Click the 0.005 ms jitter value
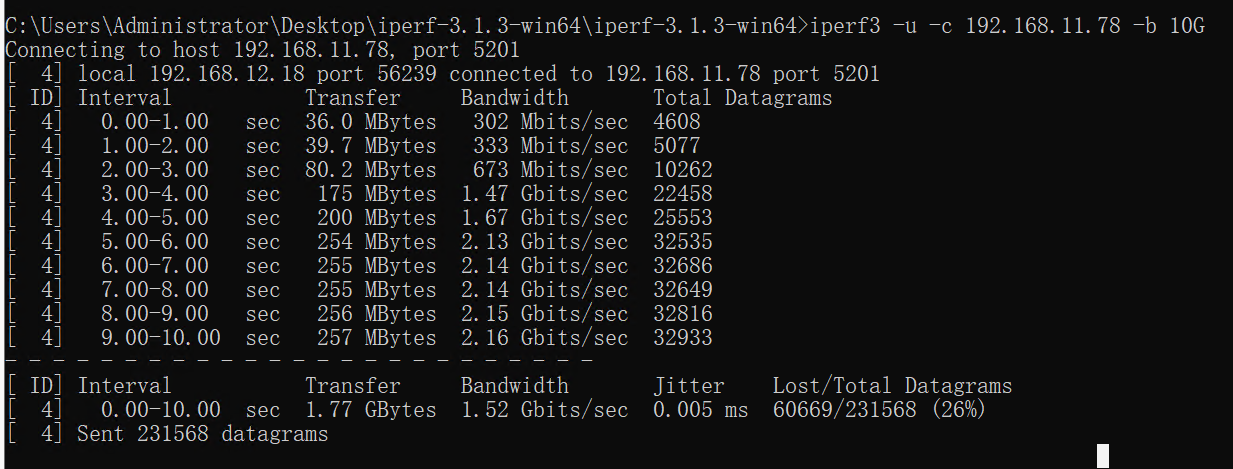The width and height of the screenshot is (1233, 469). [x=701, y=410]
